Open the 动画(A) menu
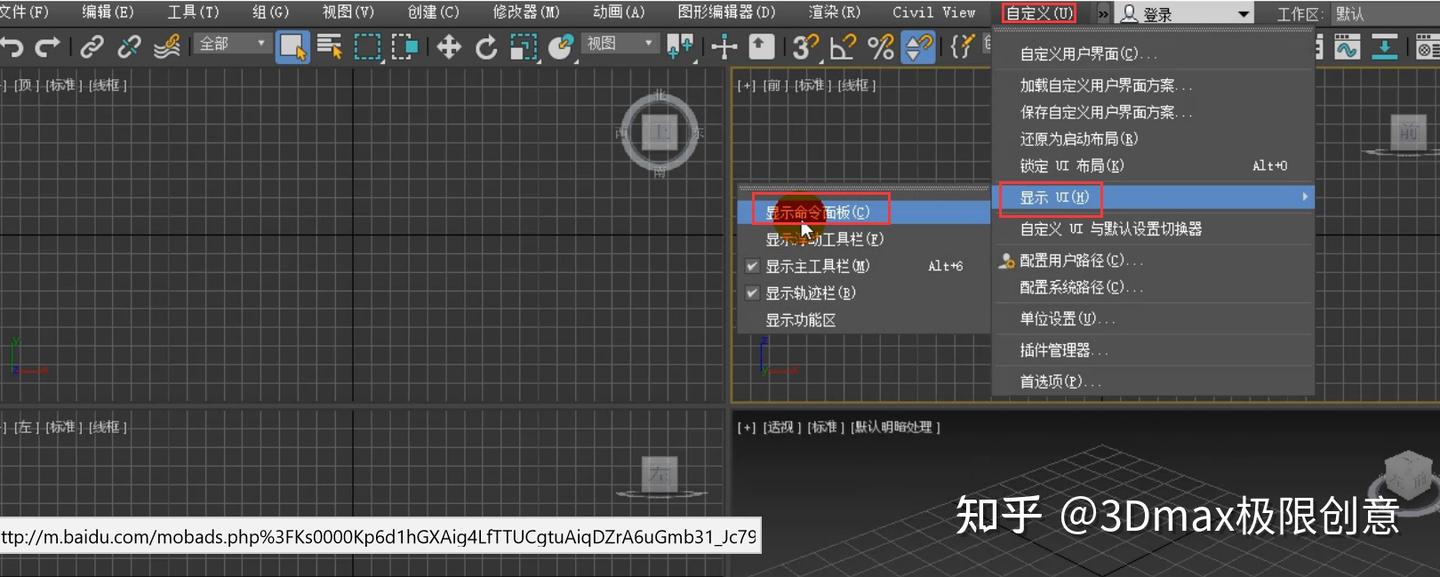 click(619, 13)
